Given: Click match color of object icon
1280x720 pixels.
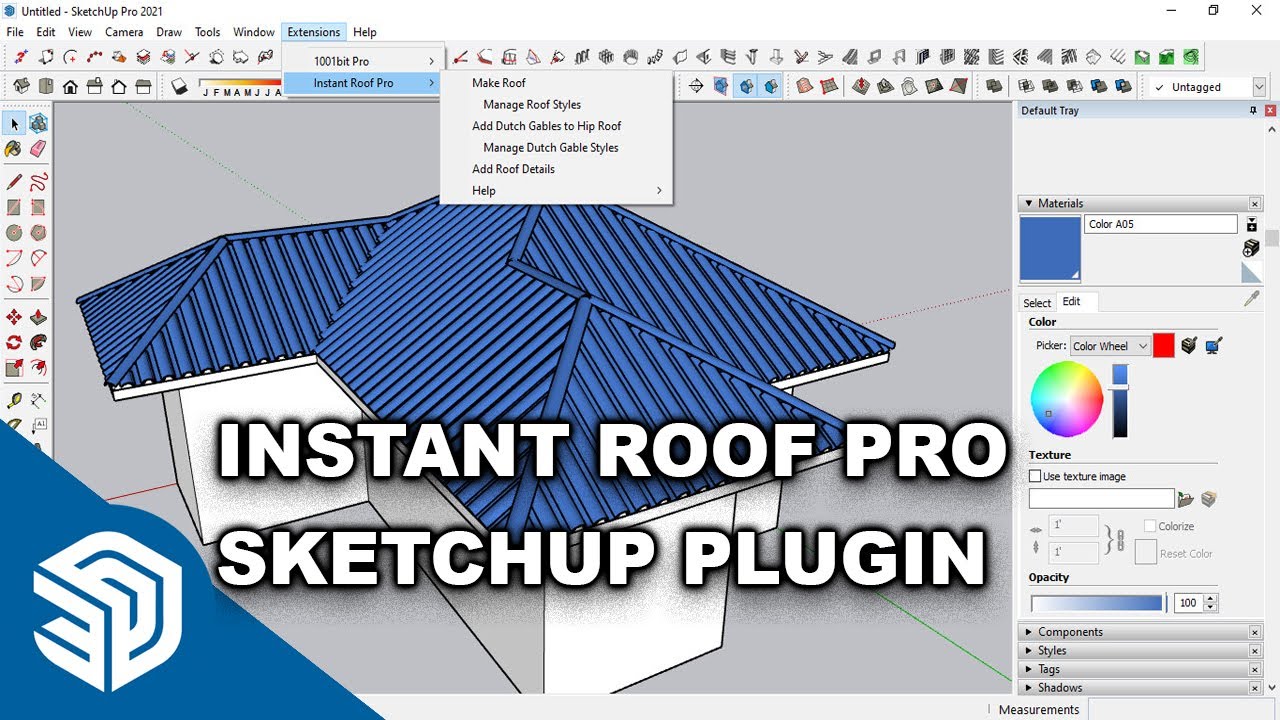Looking at the screenshot, I should [1189, 346].
